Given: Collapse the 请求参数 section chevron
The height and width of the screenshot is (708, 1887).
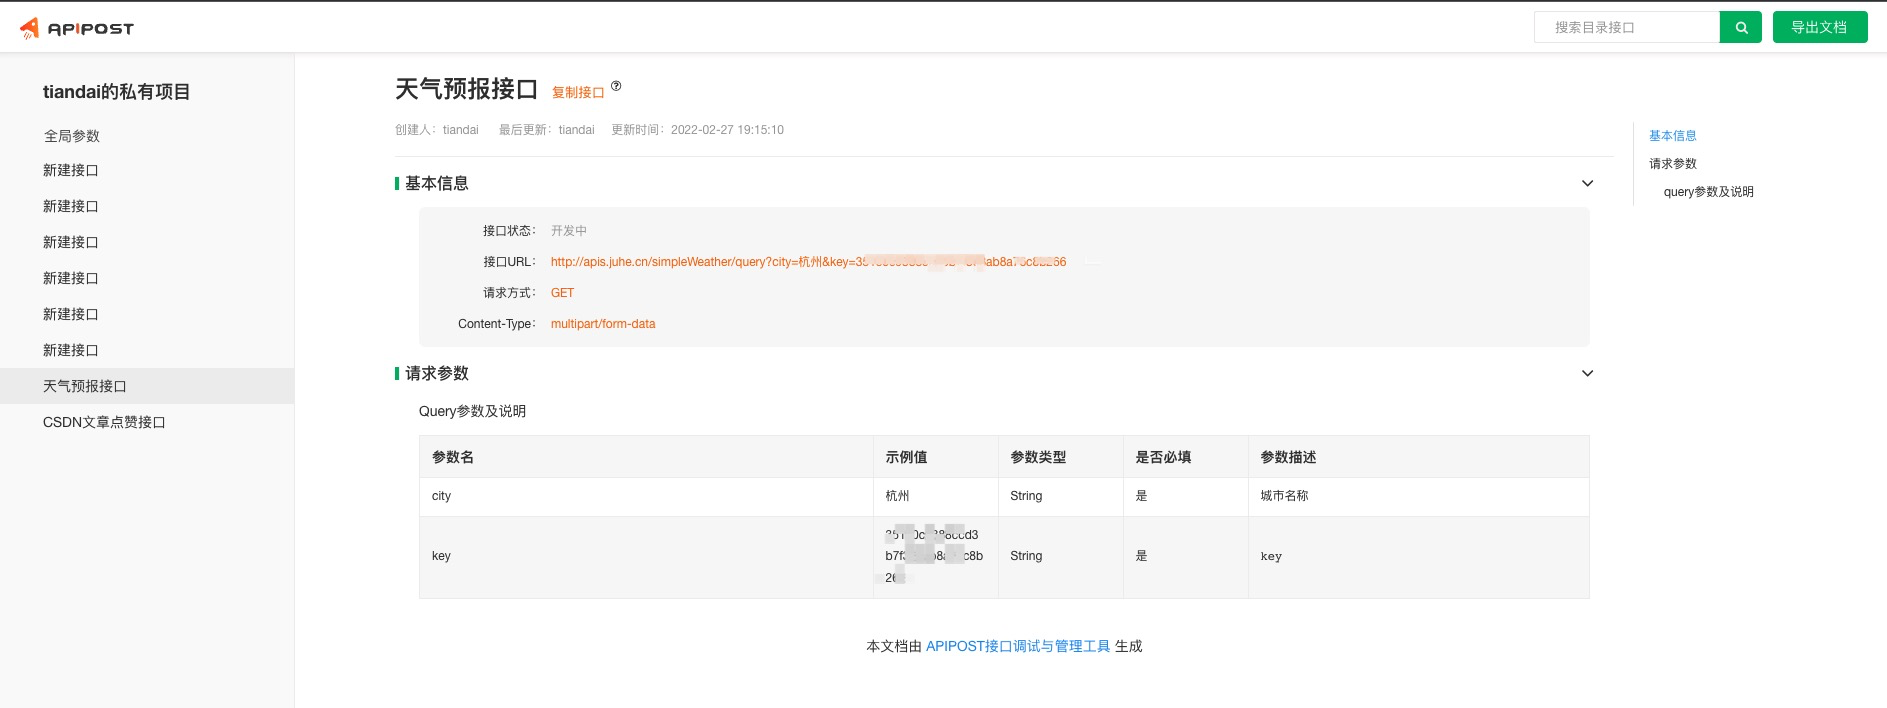Looking at the screenshot, I should pyautogui.click(x=1587, y=373).
